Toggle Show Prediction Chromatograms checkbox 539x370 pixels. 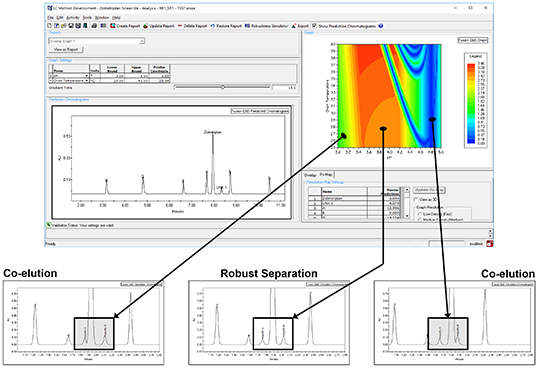coord(315,26)
